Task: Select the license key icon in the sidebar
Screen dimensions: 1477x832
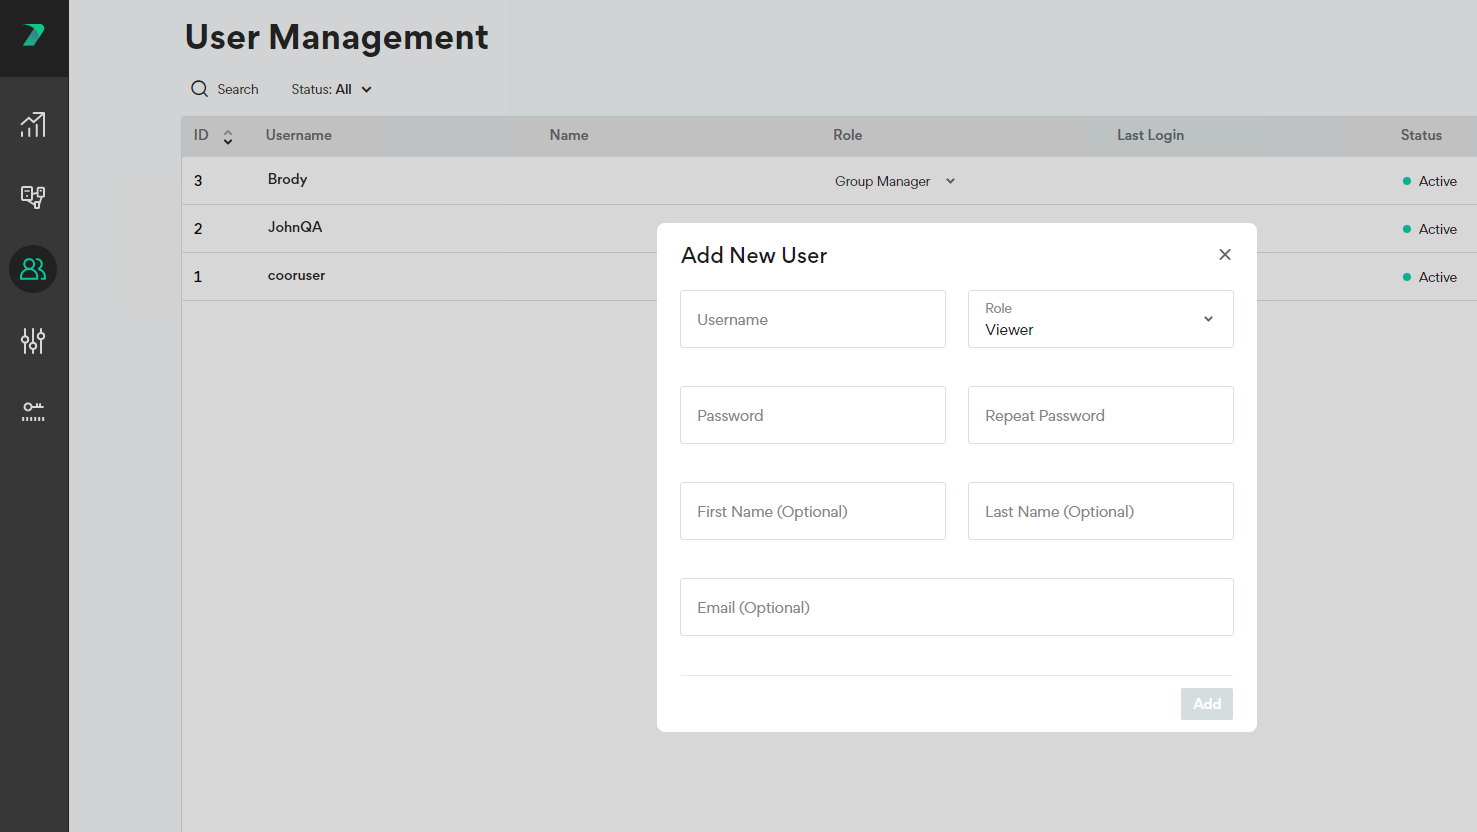Action: tap(33, 411)
